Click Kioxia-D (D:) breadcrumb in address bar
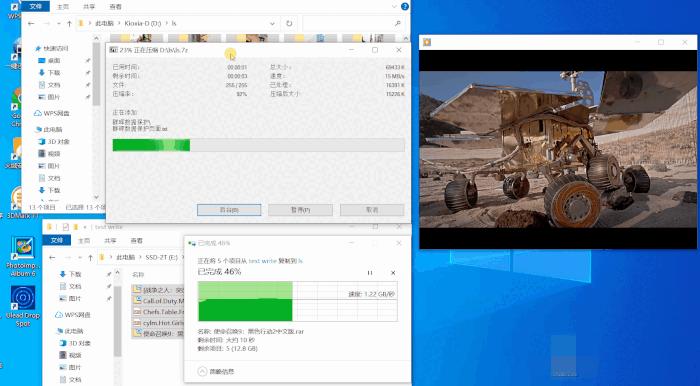Screen dimensions: 700x386 (x=142, y=23)
